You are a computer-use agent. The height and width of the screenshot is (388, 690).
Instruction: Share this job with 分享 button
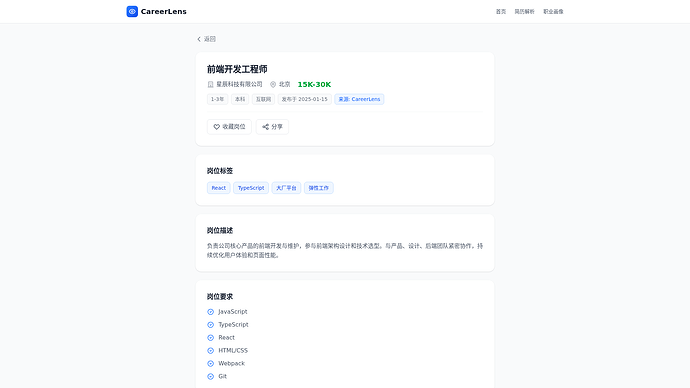[272, 127]
